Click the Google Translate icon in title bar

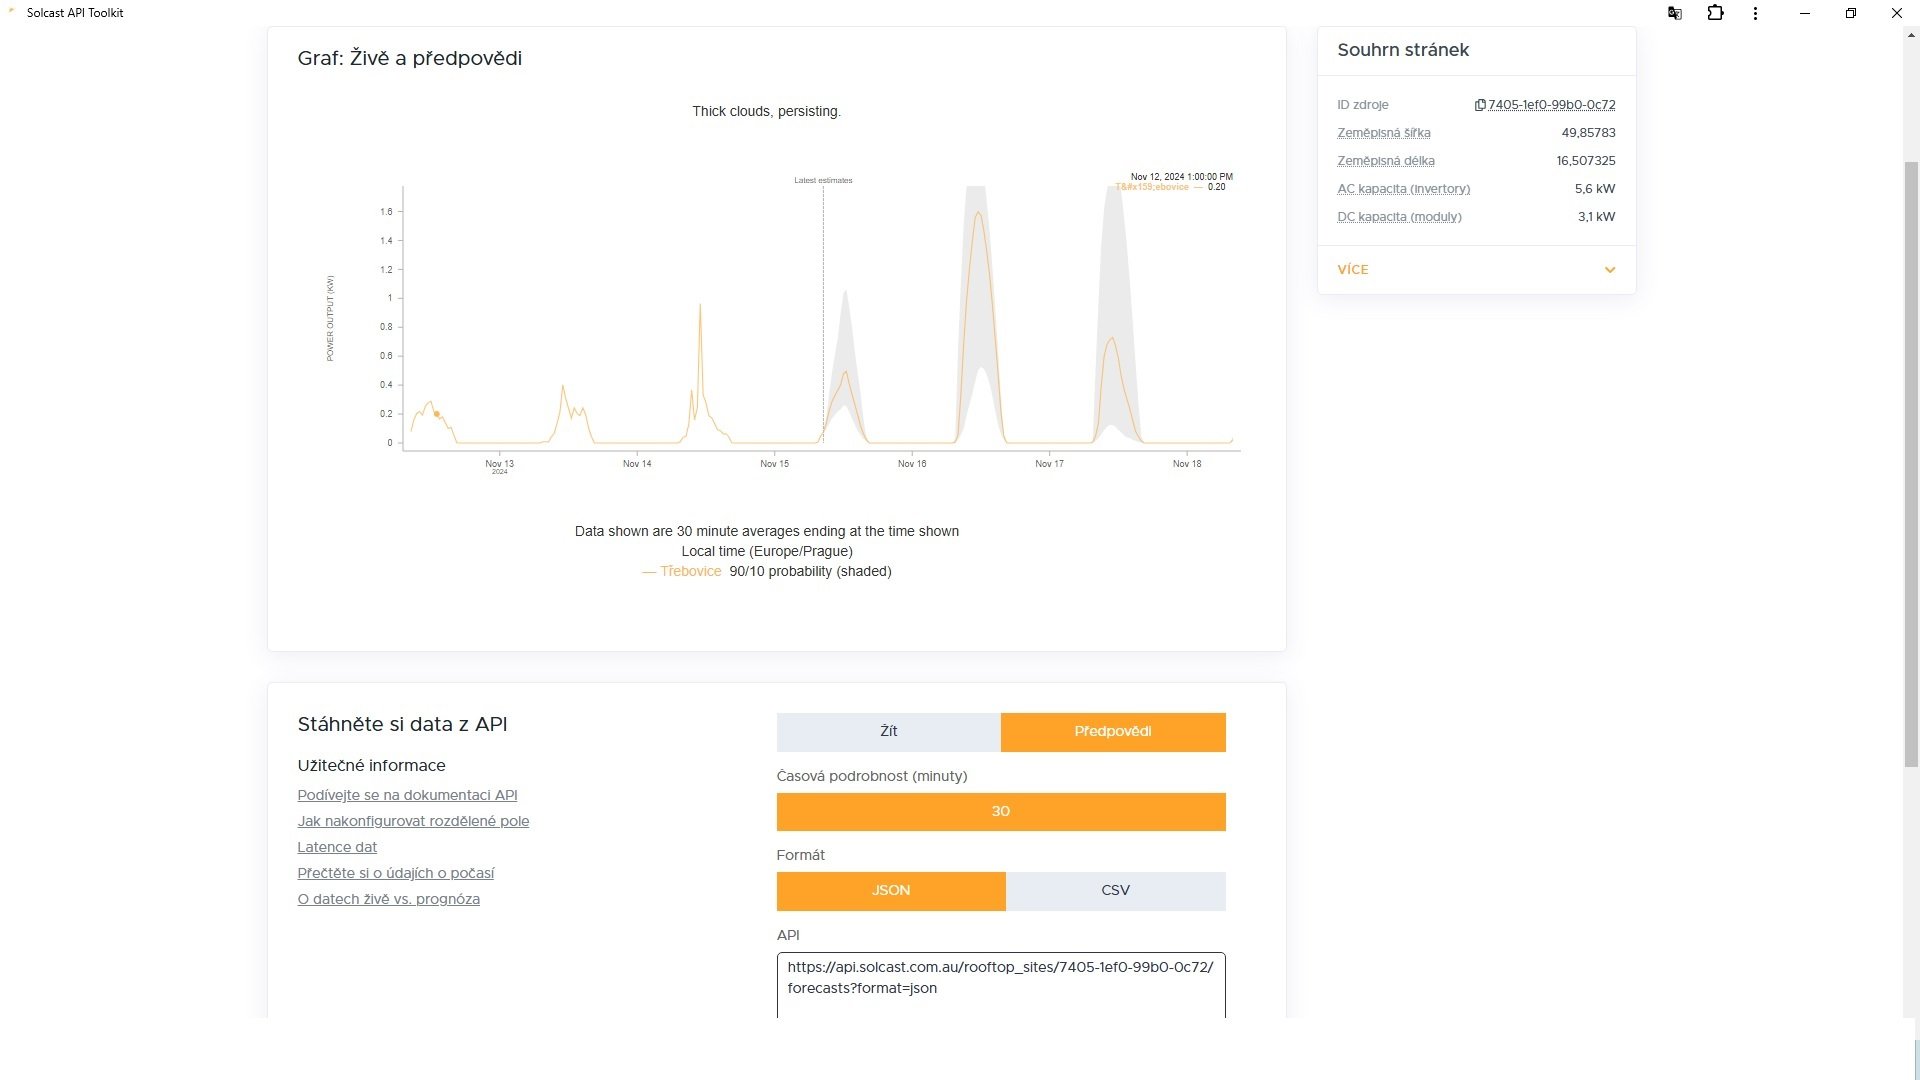pyautogui.click(x=1674, y=13)
